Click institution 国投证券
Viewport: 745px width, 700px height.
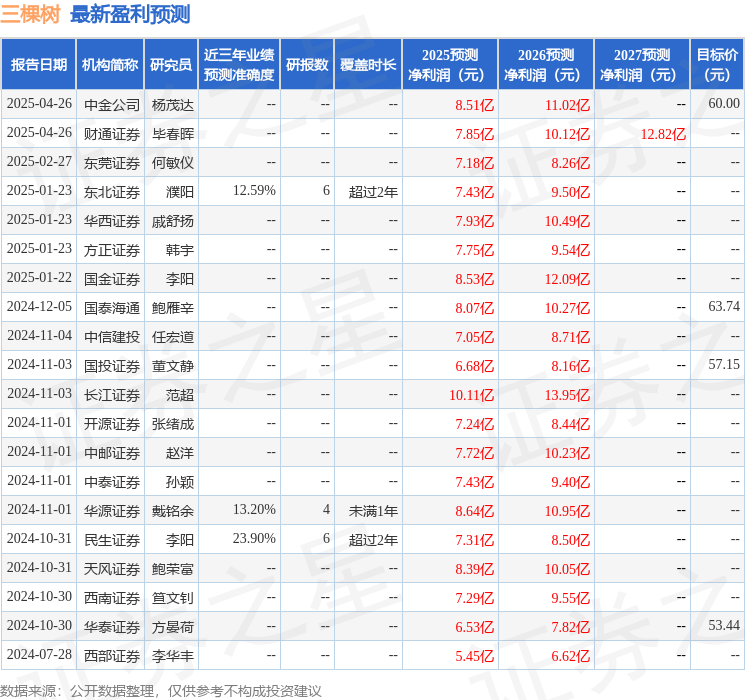coord(112,366)
